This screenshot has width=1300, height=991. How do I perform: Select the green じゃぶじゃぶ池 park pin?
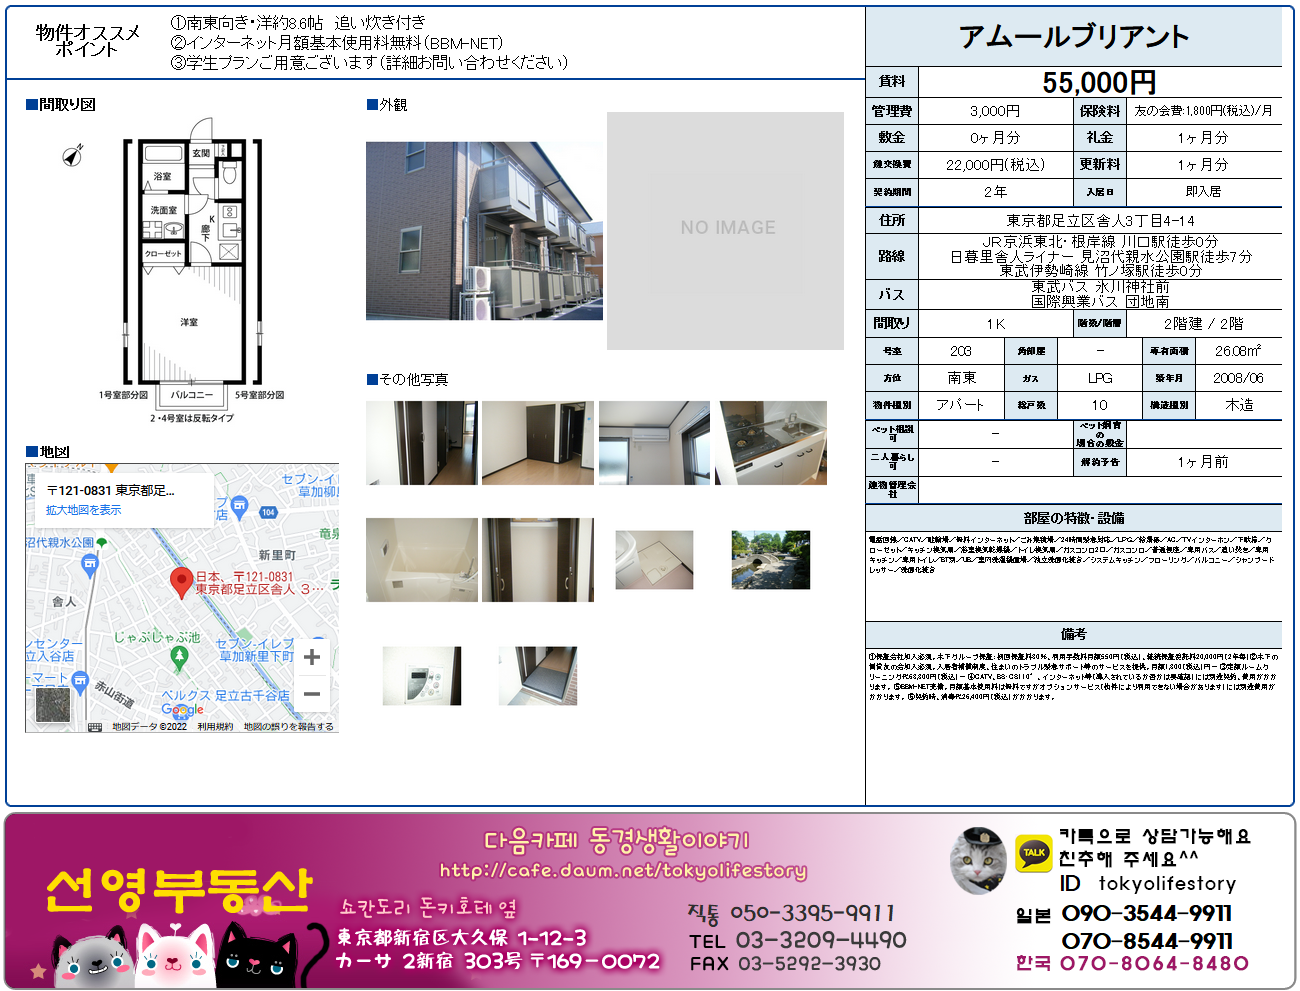[x=180, y=658]
